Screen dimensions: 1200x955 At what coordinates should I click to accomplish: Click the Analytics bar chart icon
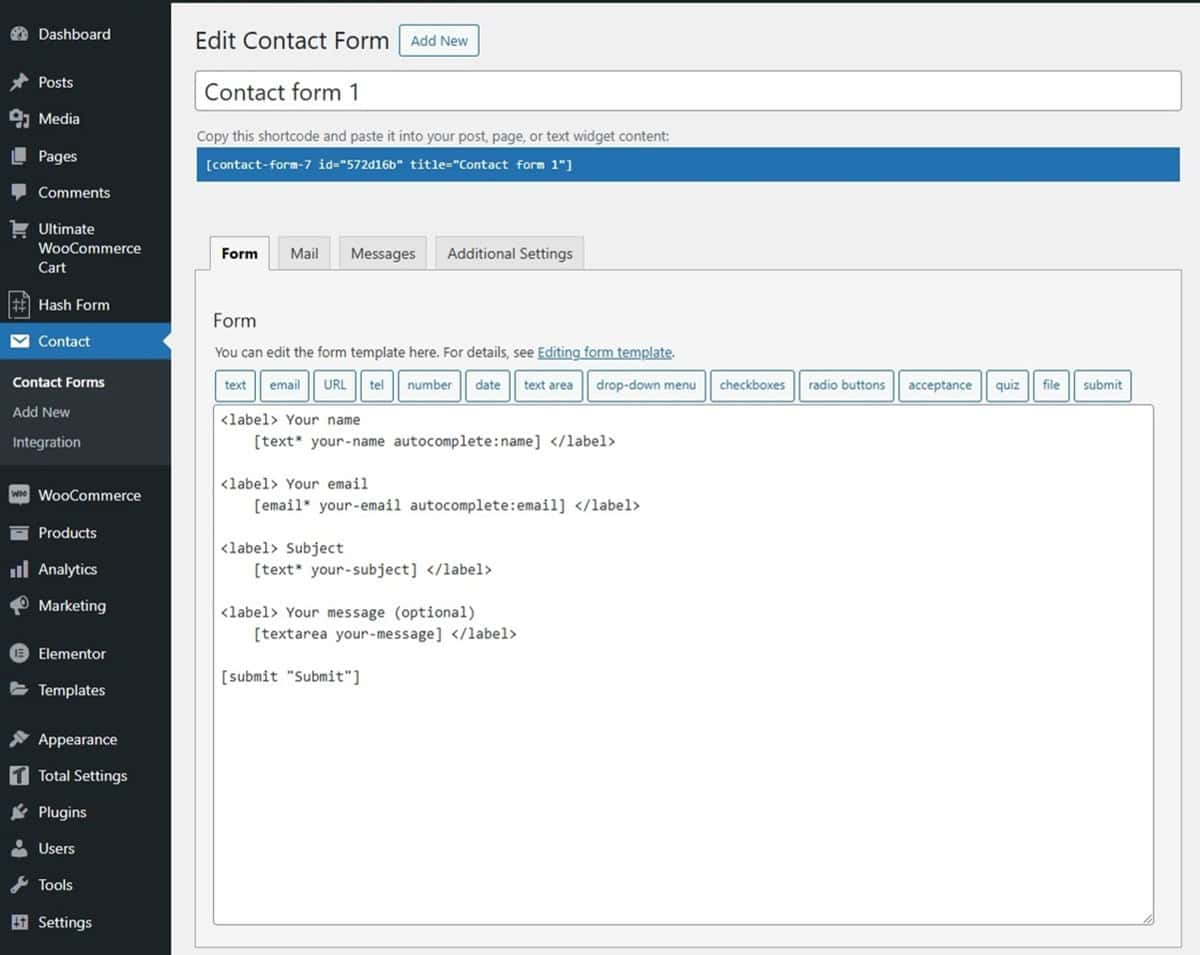[x=19, y=569]
